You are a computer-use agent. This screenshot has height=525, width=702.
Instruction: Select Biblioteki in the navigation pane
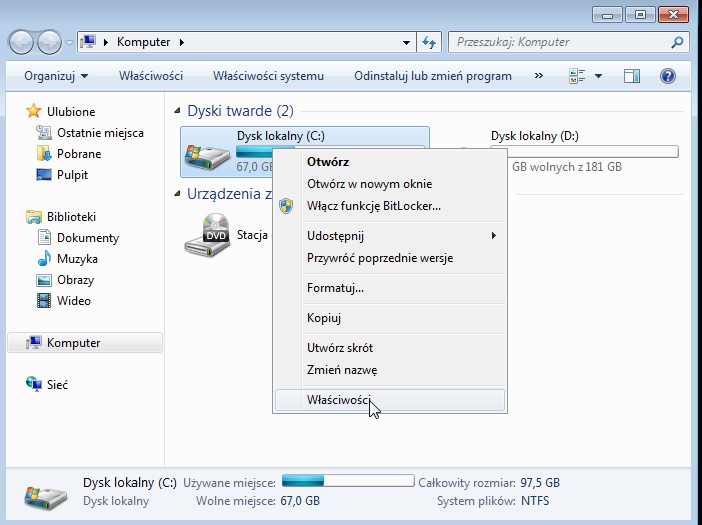(x=72, y=217)
